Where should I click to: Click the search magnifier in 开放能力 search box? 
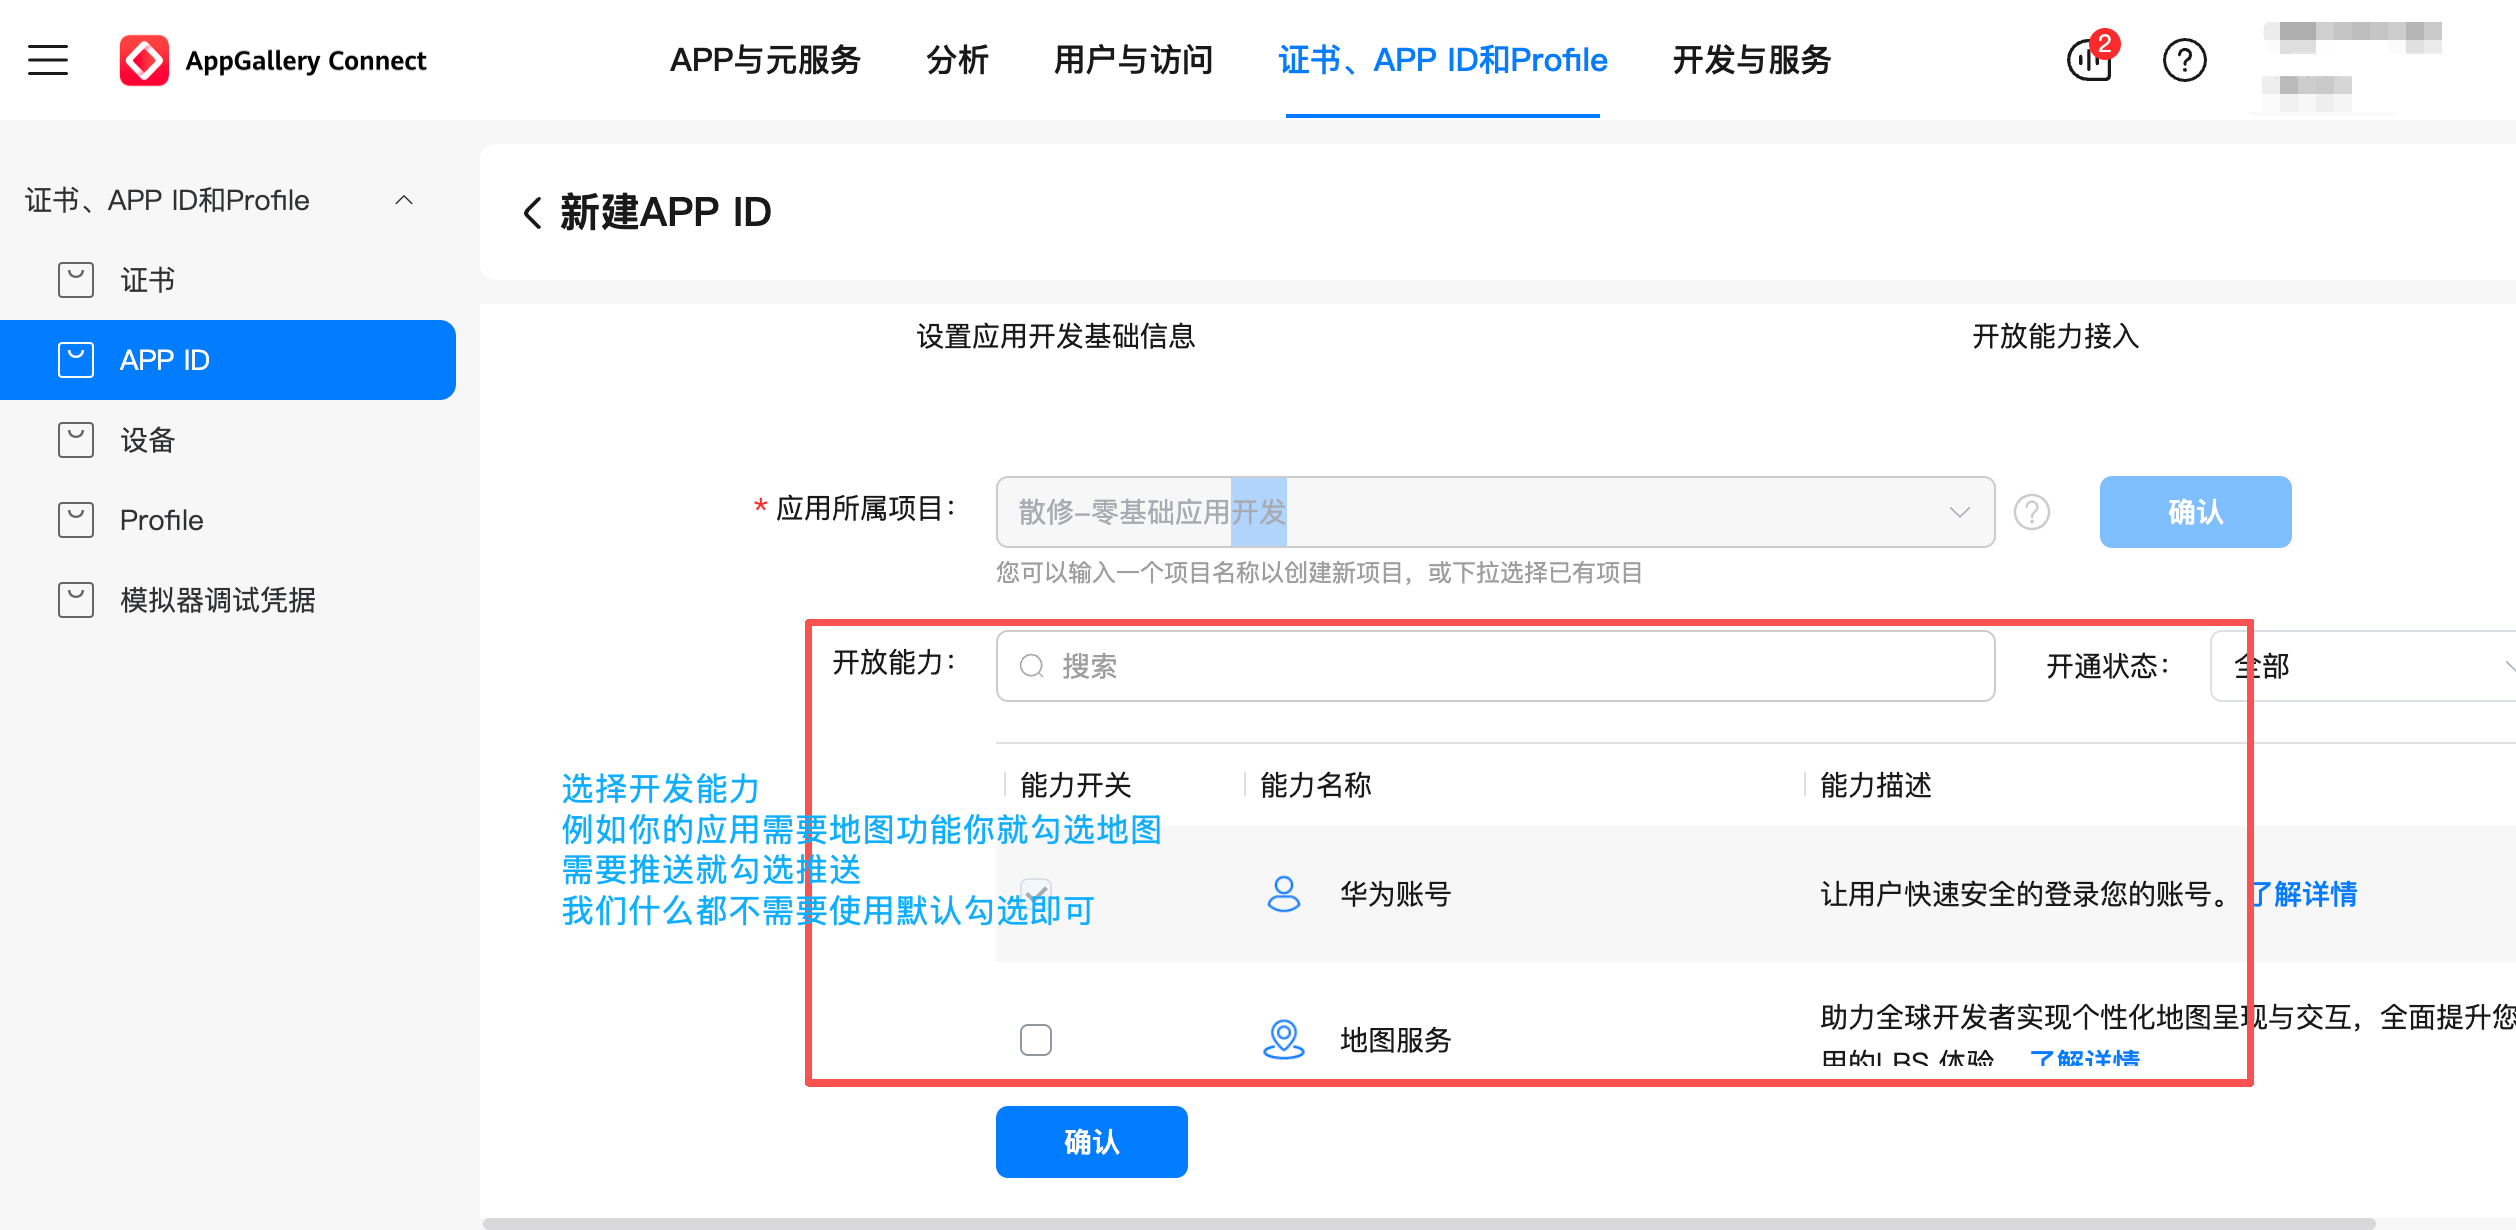pyautogui.click(x=1031, y=666)
